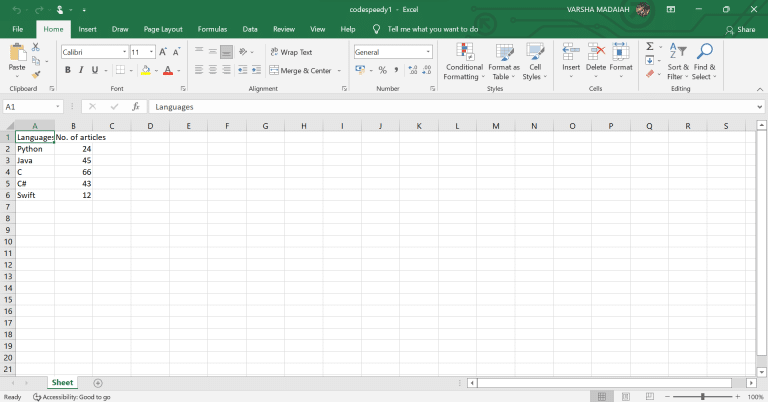This screenshot has height=402, width=768.
Task: Toggle Wrap Text for the cell
Action: tap(290, 52)
